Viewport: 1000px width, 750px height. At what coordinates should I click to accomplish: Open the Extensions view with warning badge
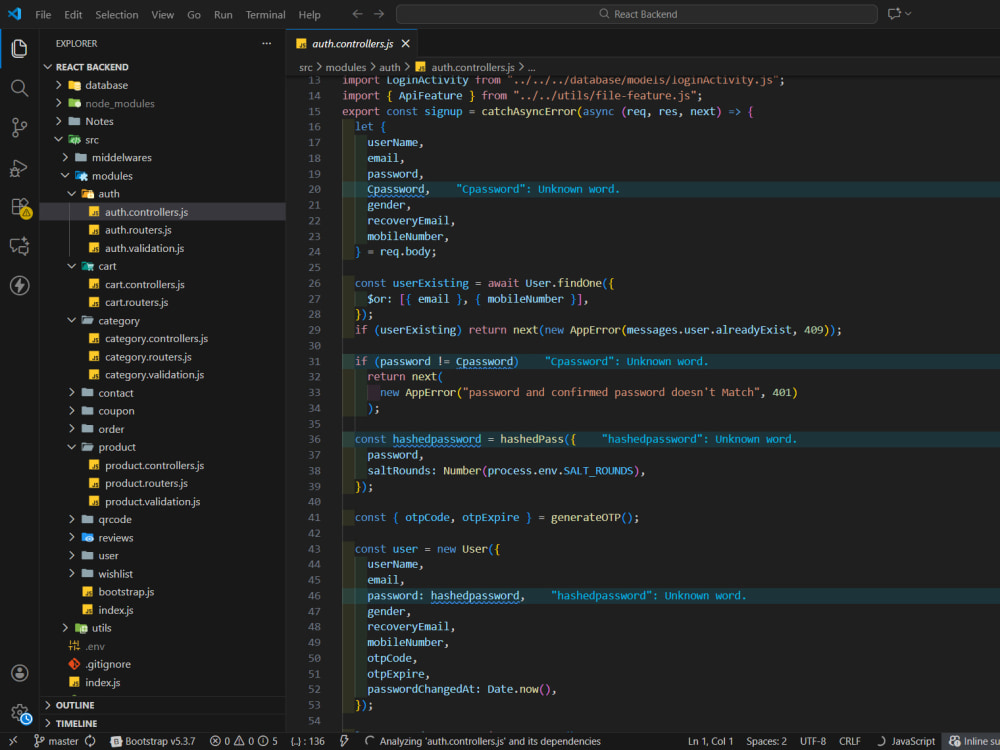(x=20, y=207)
